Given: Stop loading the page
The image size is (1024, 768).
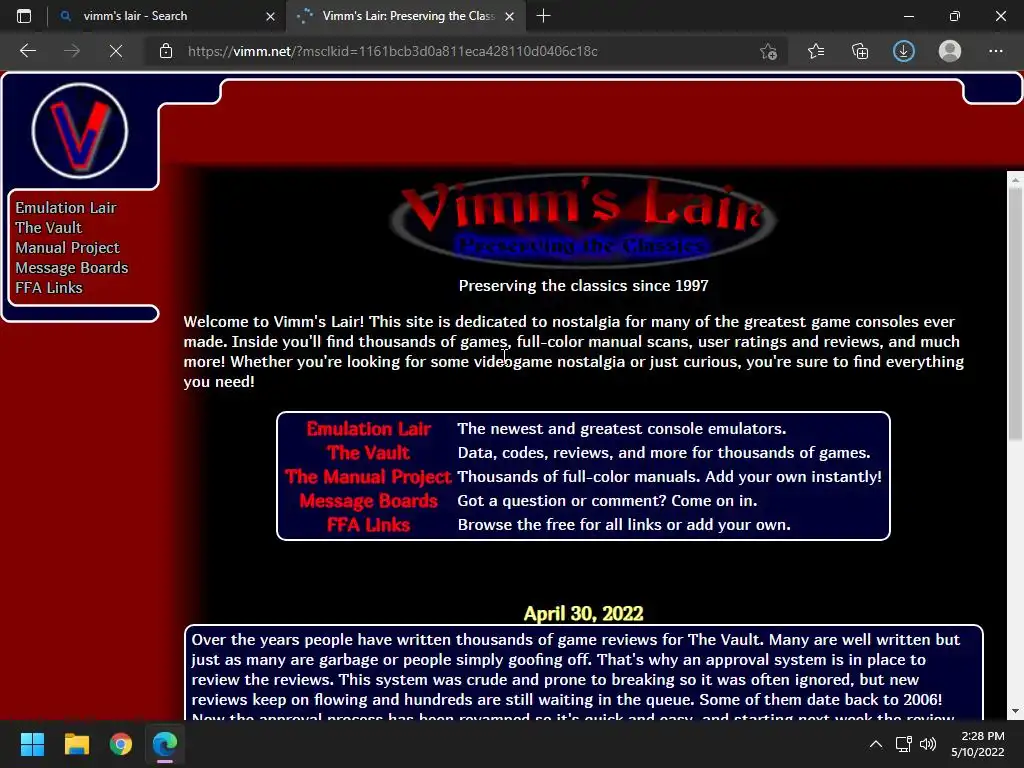Looking at the screenshot, I should tap(116, 51).
